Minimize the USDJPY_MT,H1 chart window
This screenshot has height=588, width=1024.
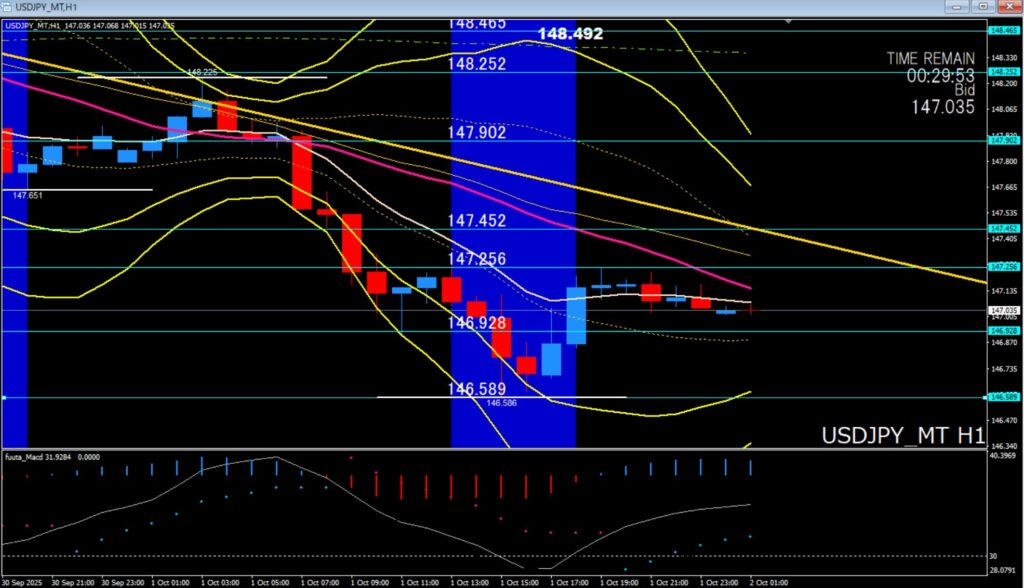955,7
